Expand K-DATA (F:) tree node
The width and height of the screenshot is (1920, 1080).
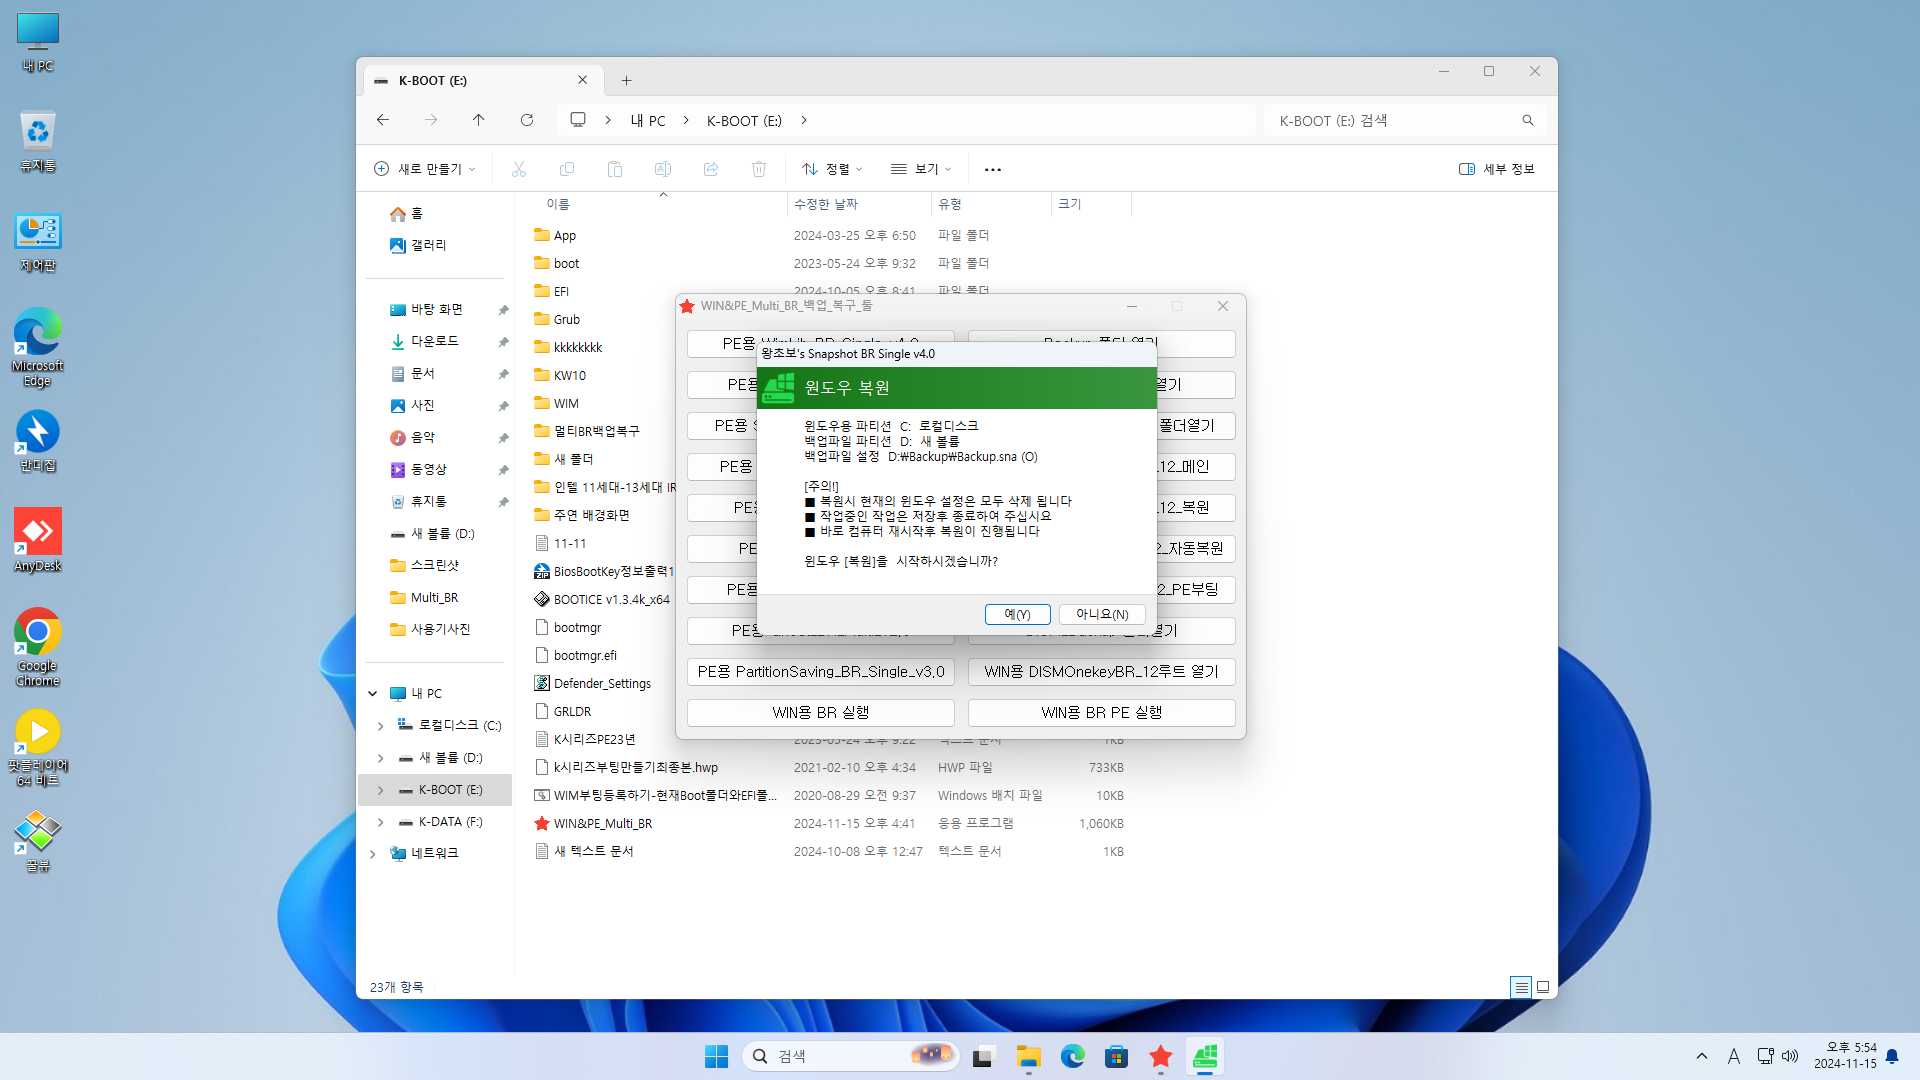[x=380, y=821]
